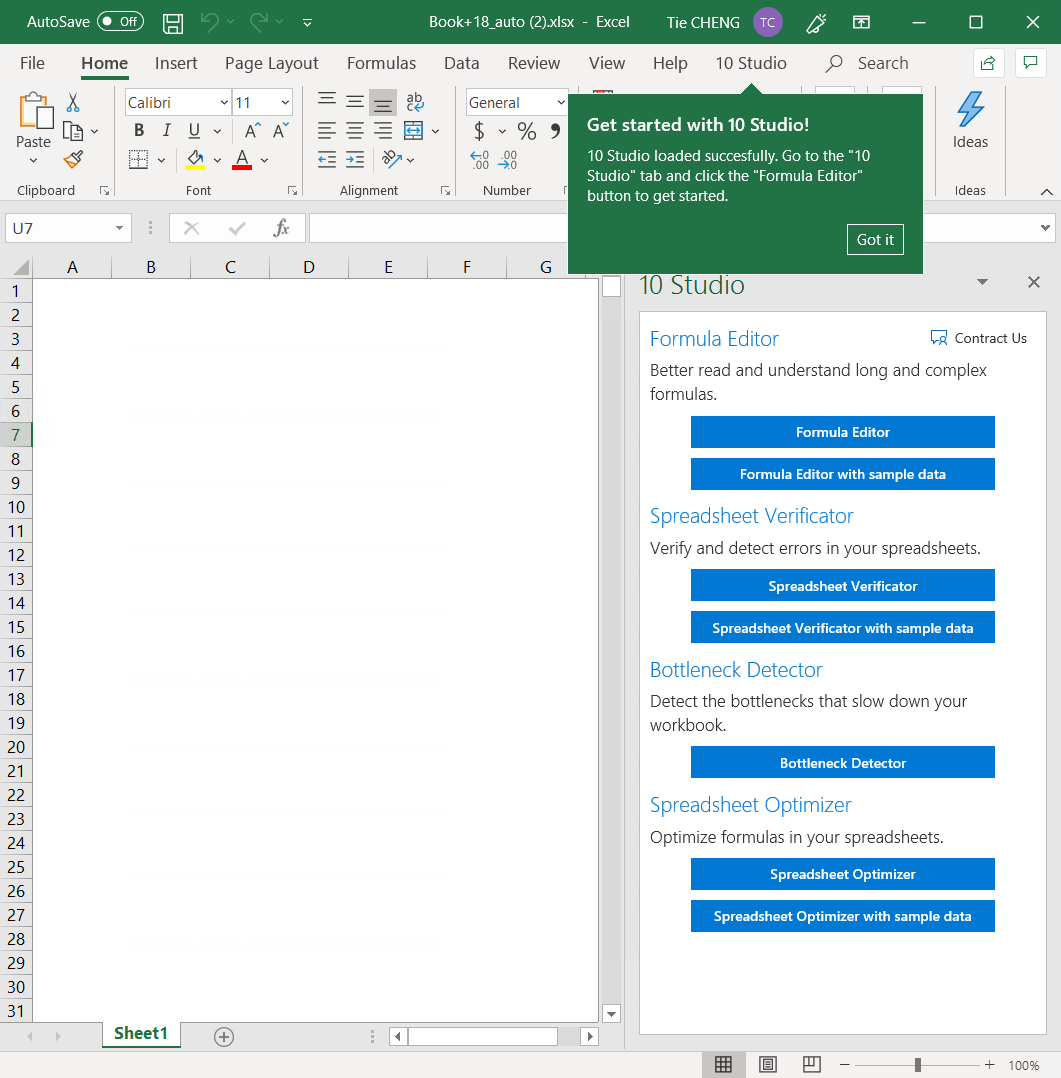Screen dimensions: 1061x1078
Task: Apply Percent Style format
Action: (x=527, y=131)
